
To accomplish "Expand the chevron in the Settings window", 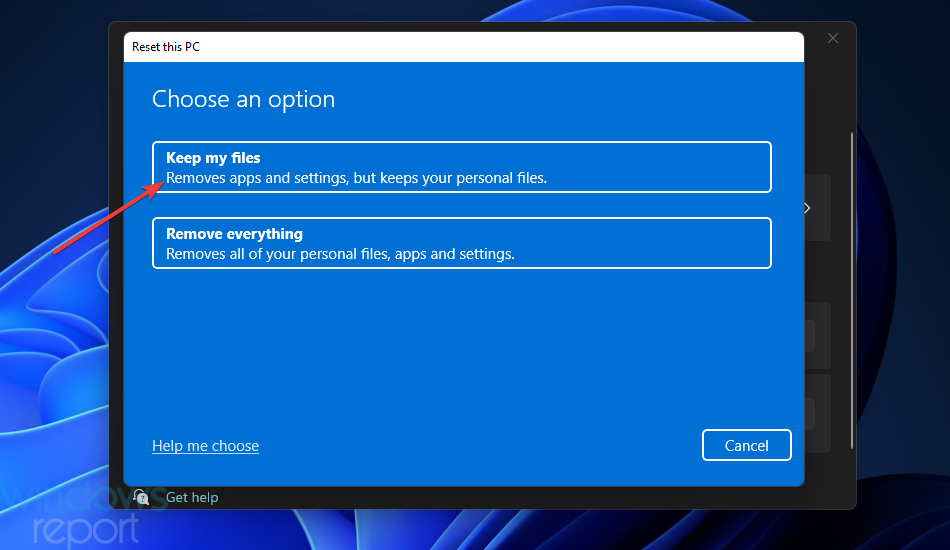I will 807,208.
